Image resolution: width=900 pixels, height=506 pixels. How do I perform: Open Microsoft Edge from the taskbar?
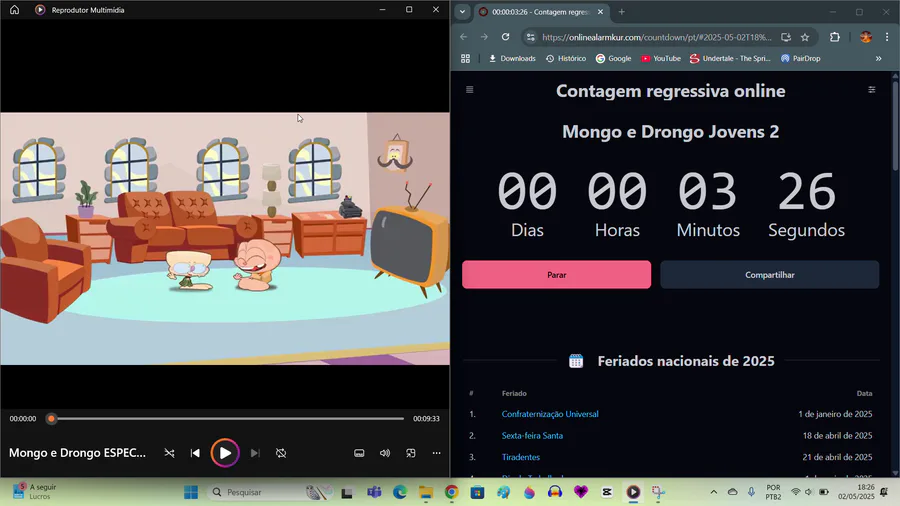coord(400,492)
